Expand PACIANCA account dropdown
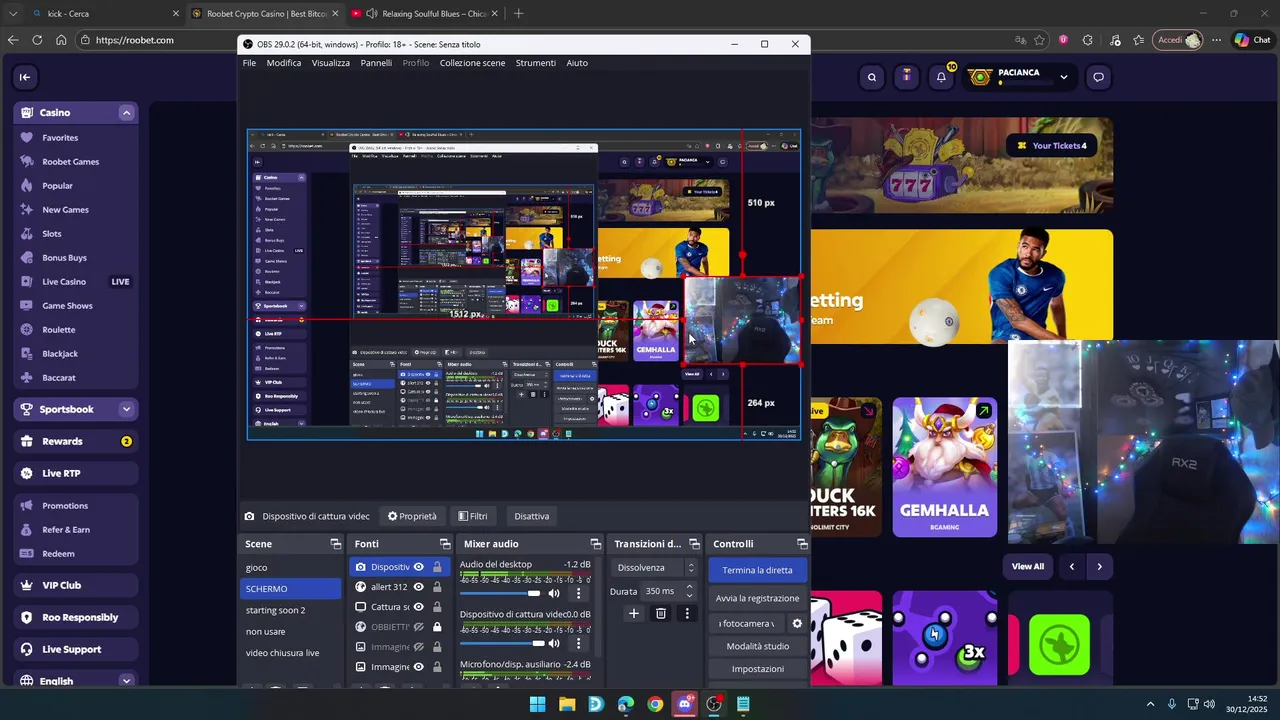This screenshot has width=1280, height=720. [x=1063, y=77]
